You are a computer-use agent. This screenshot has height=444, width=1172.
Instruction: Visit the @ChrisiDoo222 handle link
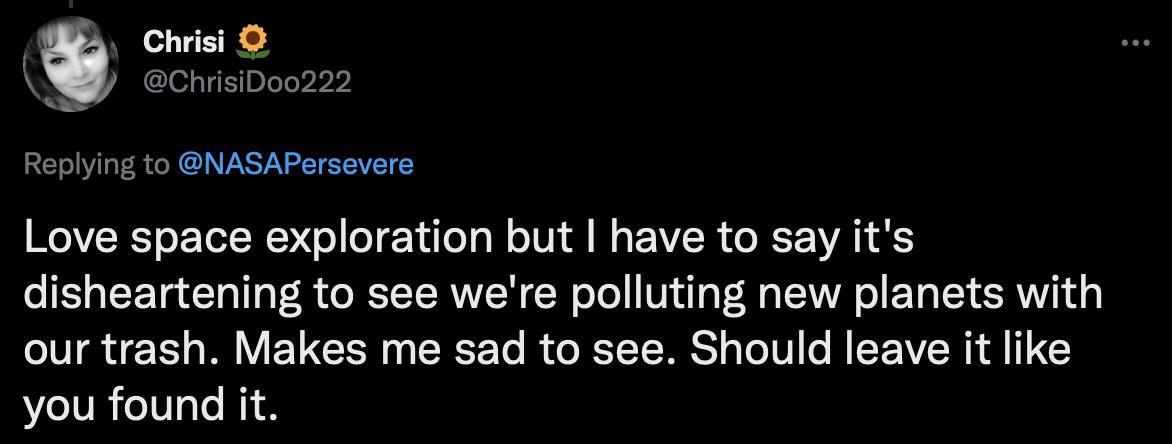point(248,83)
